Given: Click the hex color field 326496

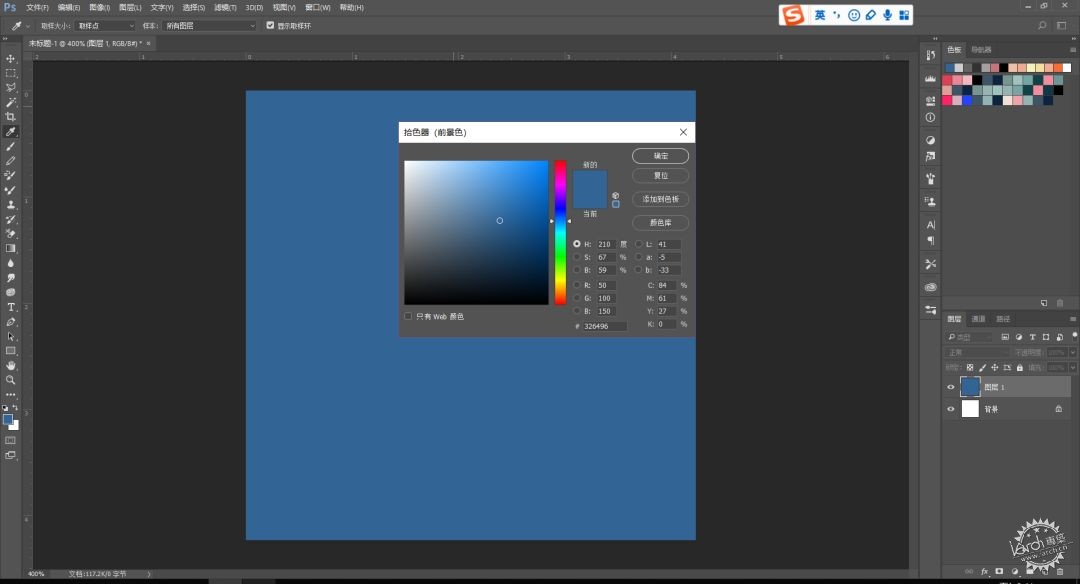Looking at the screenshot, I should pos(604,326).
